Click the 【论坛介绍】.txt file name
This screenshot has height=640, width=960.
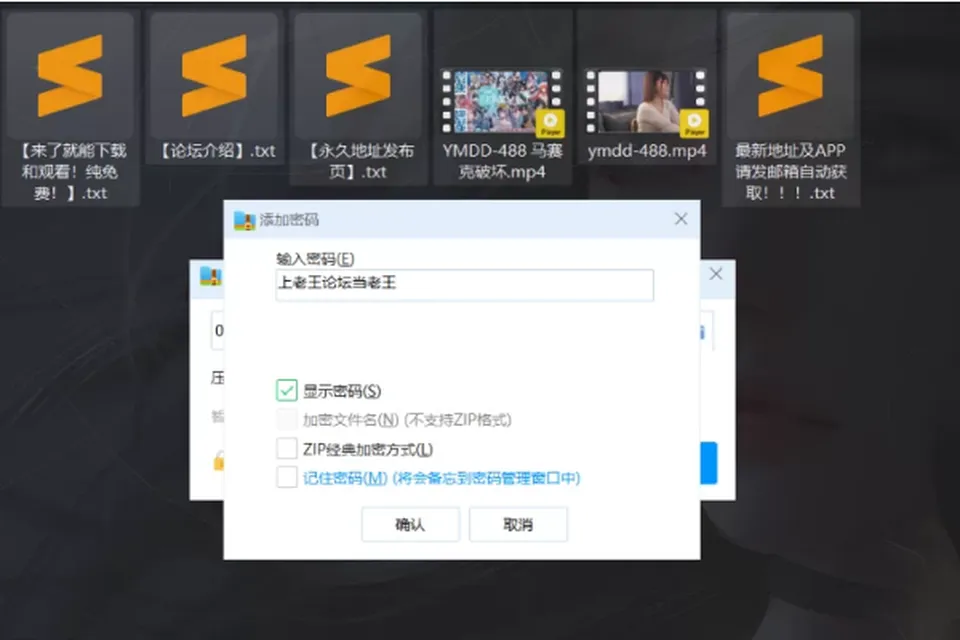(x=217, y=151)
